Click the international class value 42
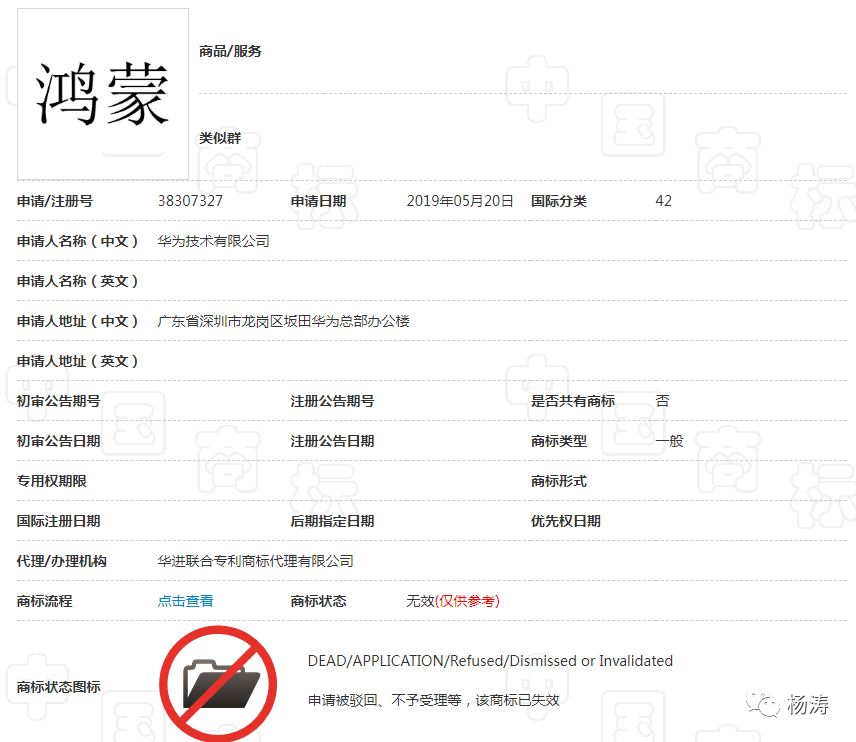 tap(663, 201)
